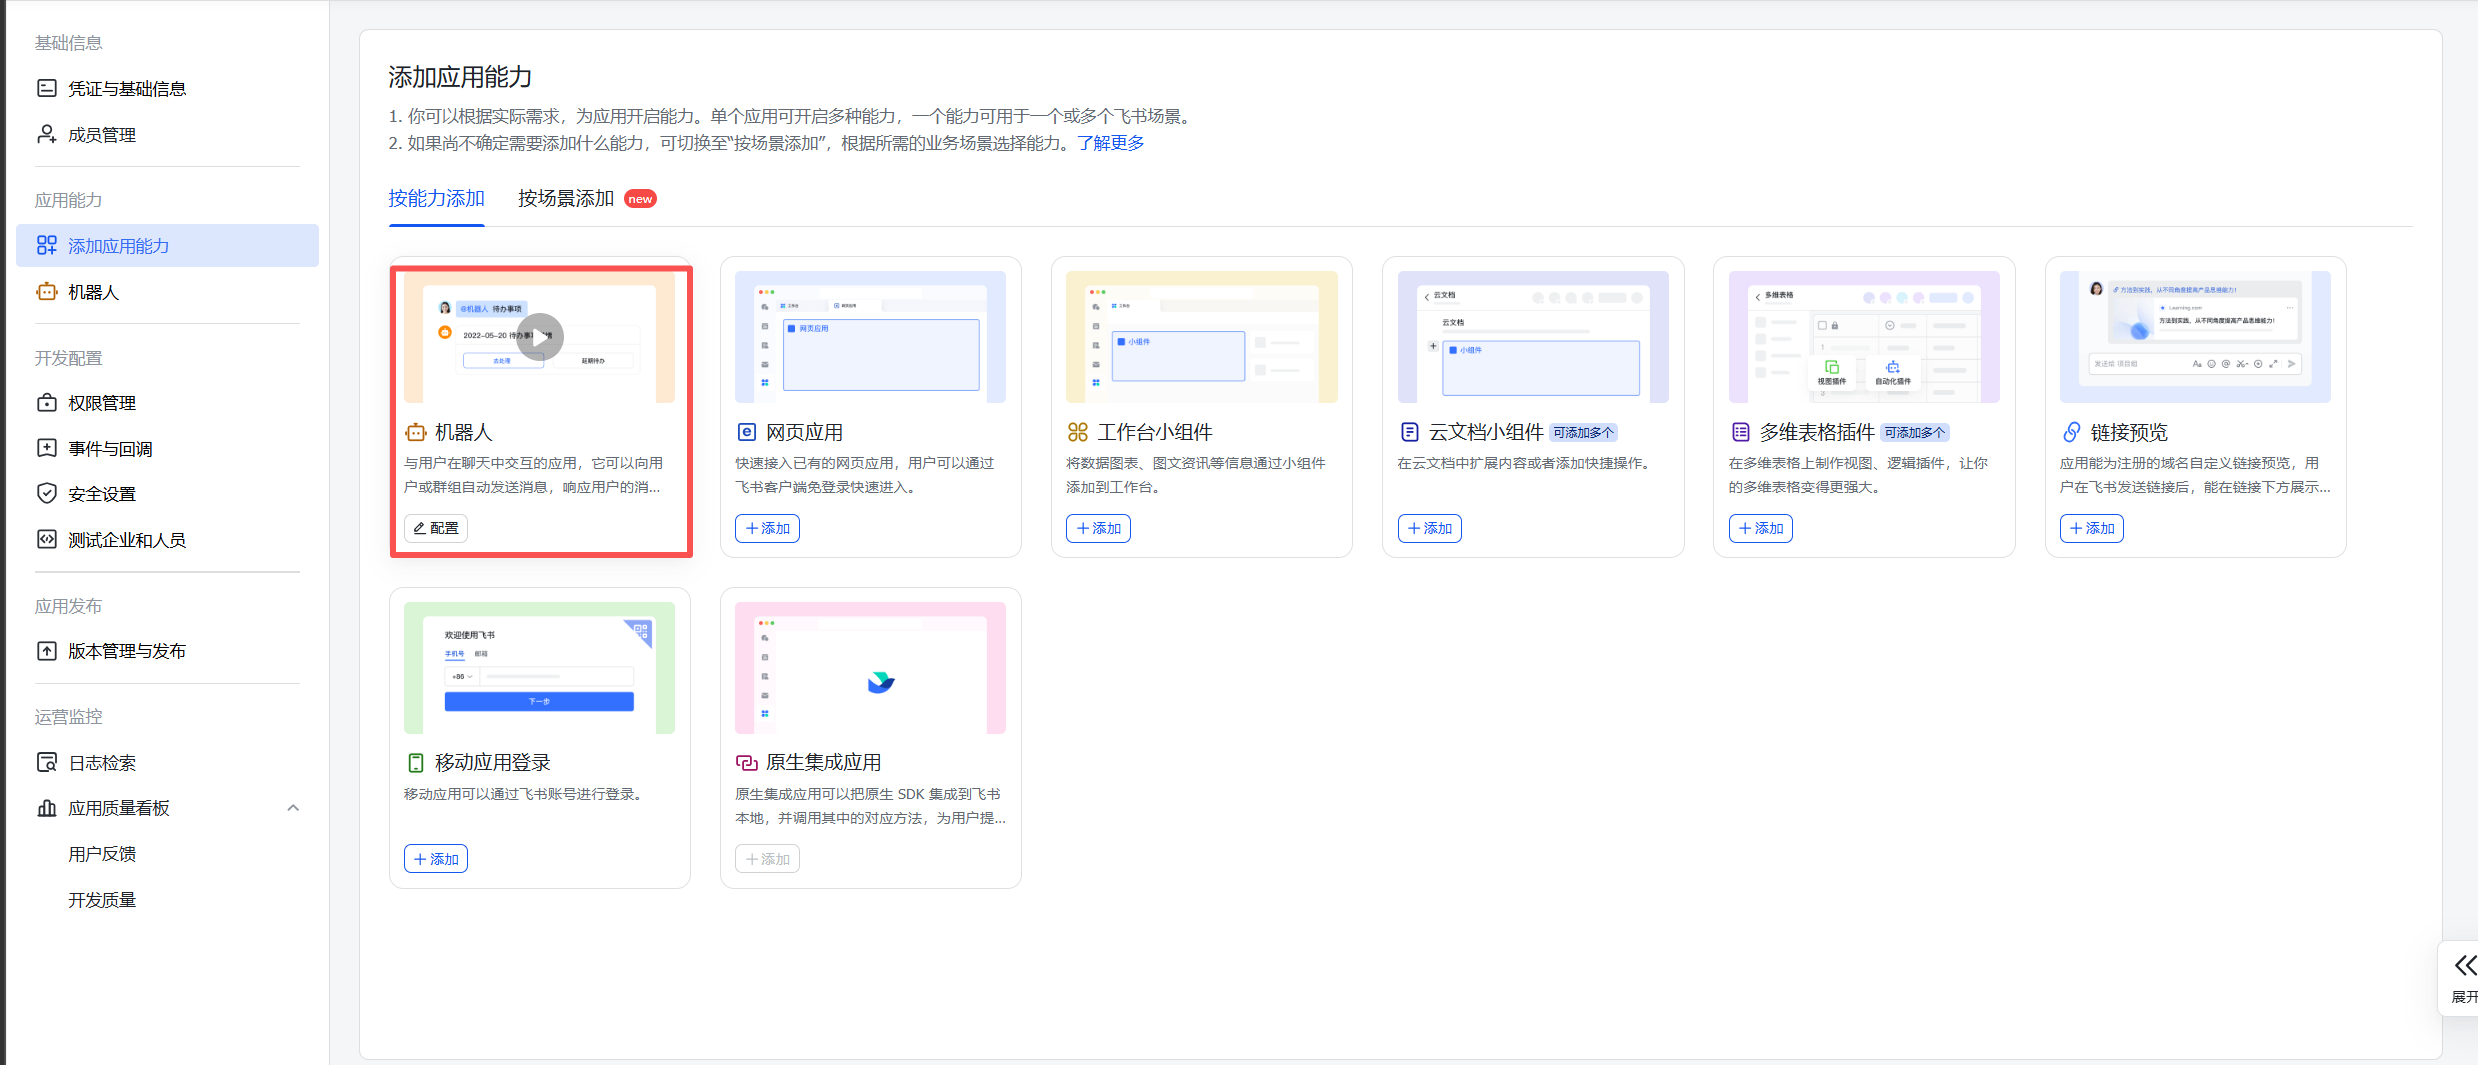Image resolution: width=2478 pixels, height=1065 pixels.
Task: Click the 添加应用能力 page heading
Action: pyautogui.click(x=460, y=77)
